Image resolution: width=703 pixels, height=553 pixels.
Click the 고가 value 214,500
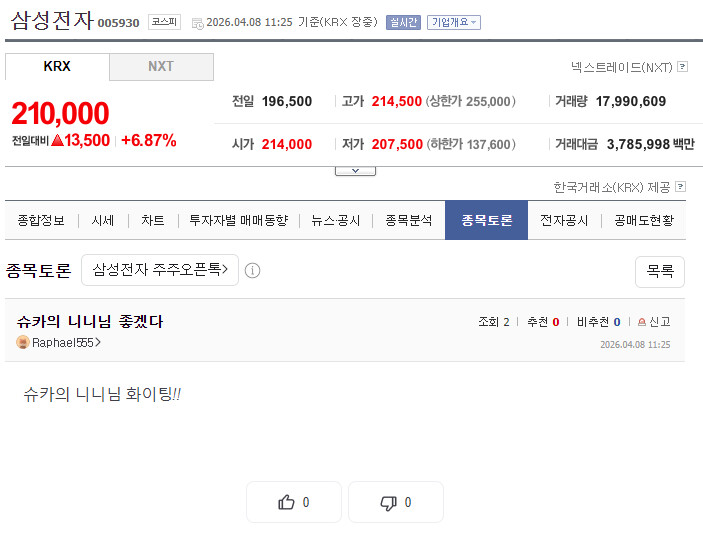(x=397, y=101)
